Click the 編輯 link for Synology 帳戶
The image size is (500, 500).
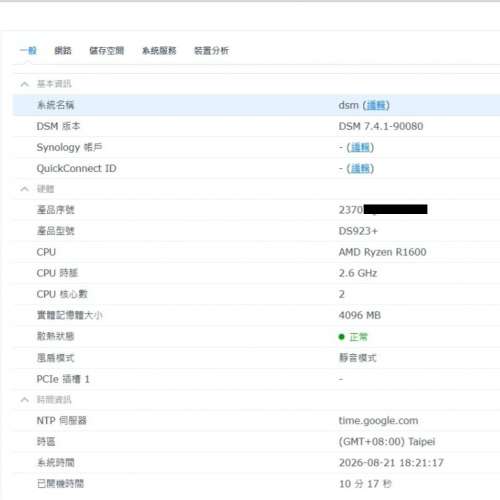(x=360, y=147)
